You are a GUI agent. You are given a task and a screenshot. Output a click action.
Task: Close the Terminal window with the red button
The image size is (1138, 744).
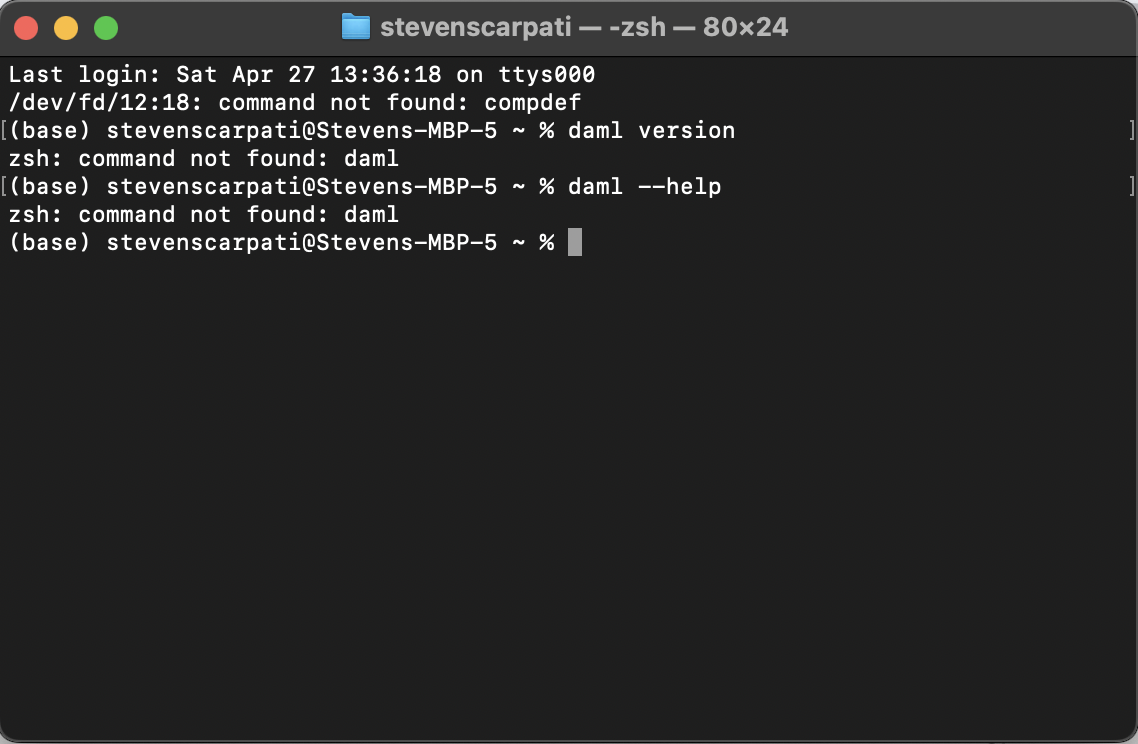click(x=27, y=28)
